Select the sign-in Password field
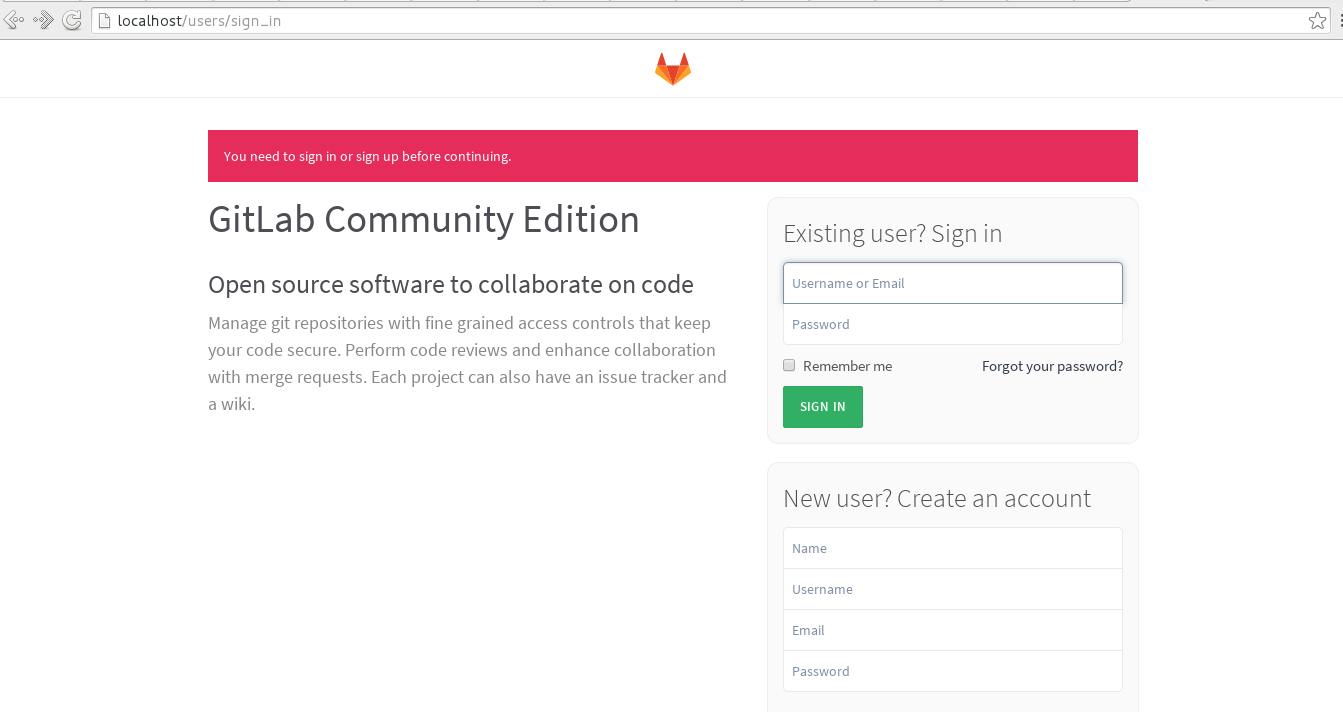The width and height of the screenshot is (1343, 712). pyautogui.click(x=952, y=324)
